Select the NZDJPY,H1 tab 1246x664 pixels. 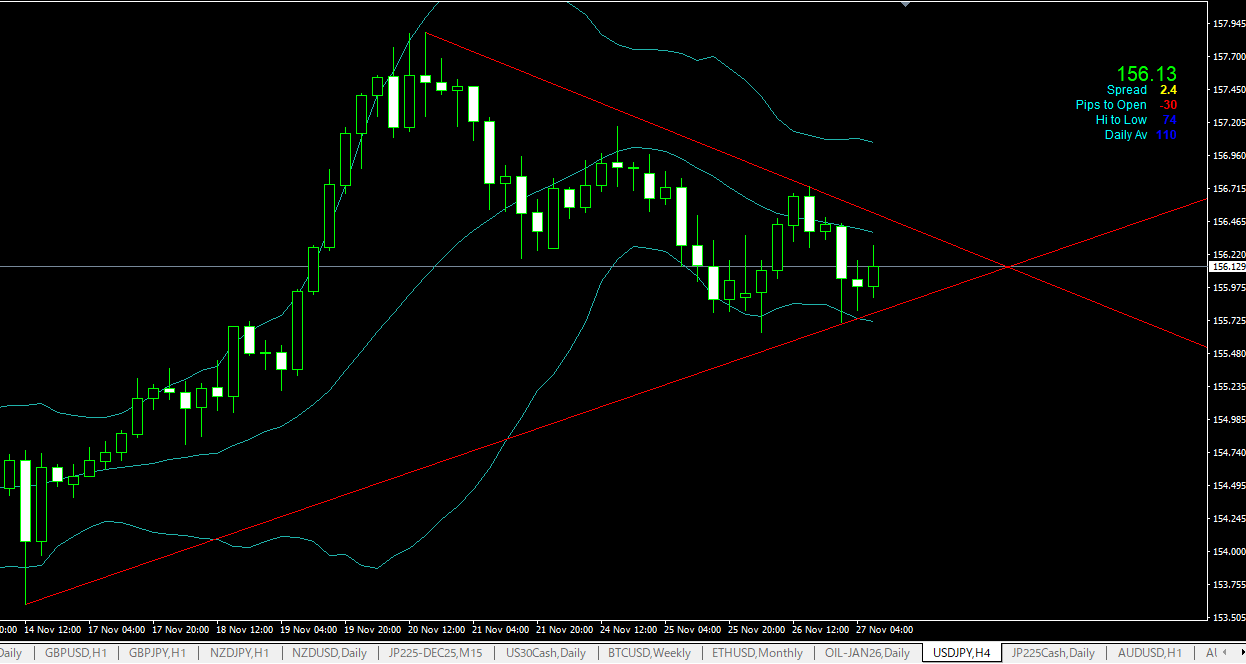pyautogui.click(x=239, y=653)
